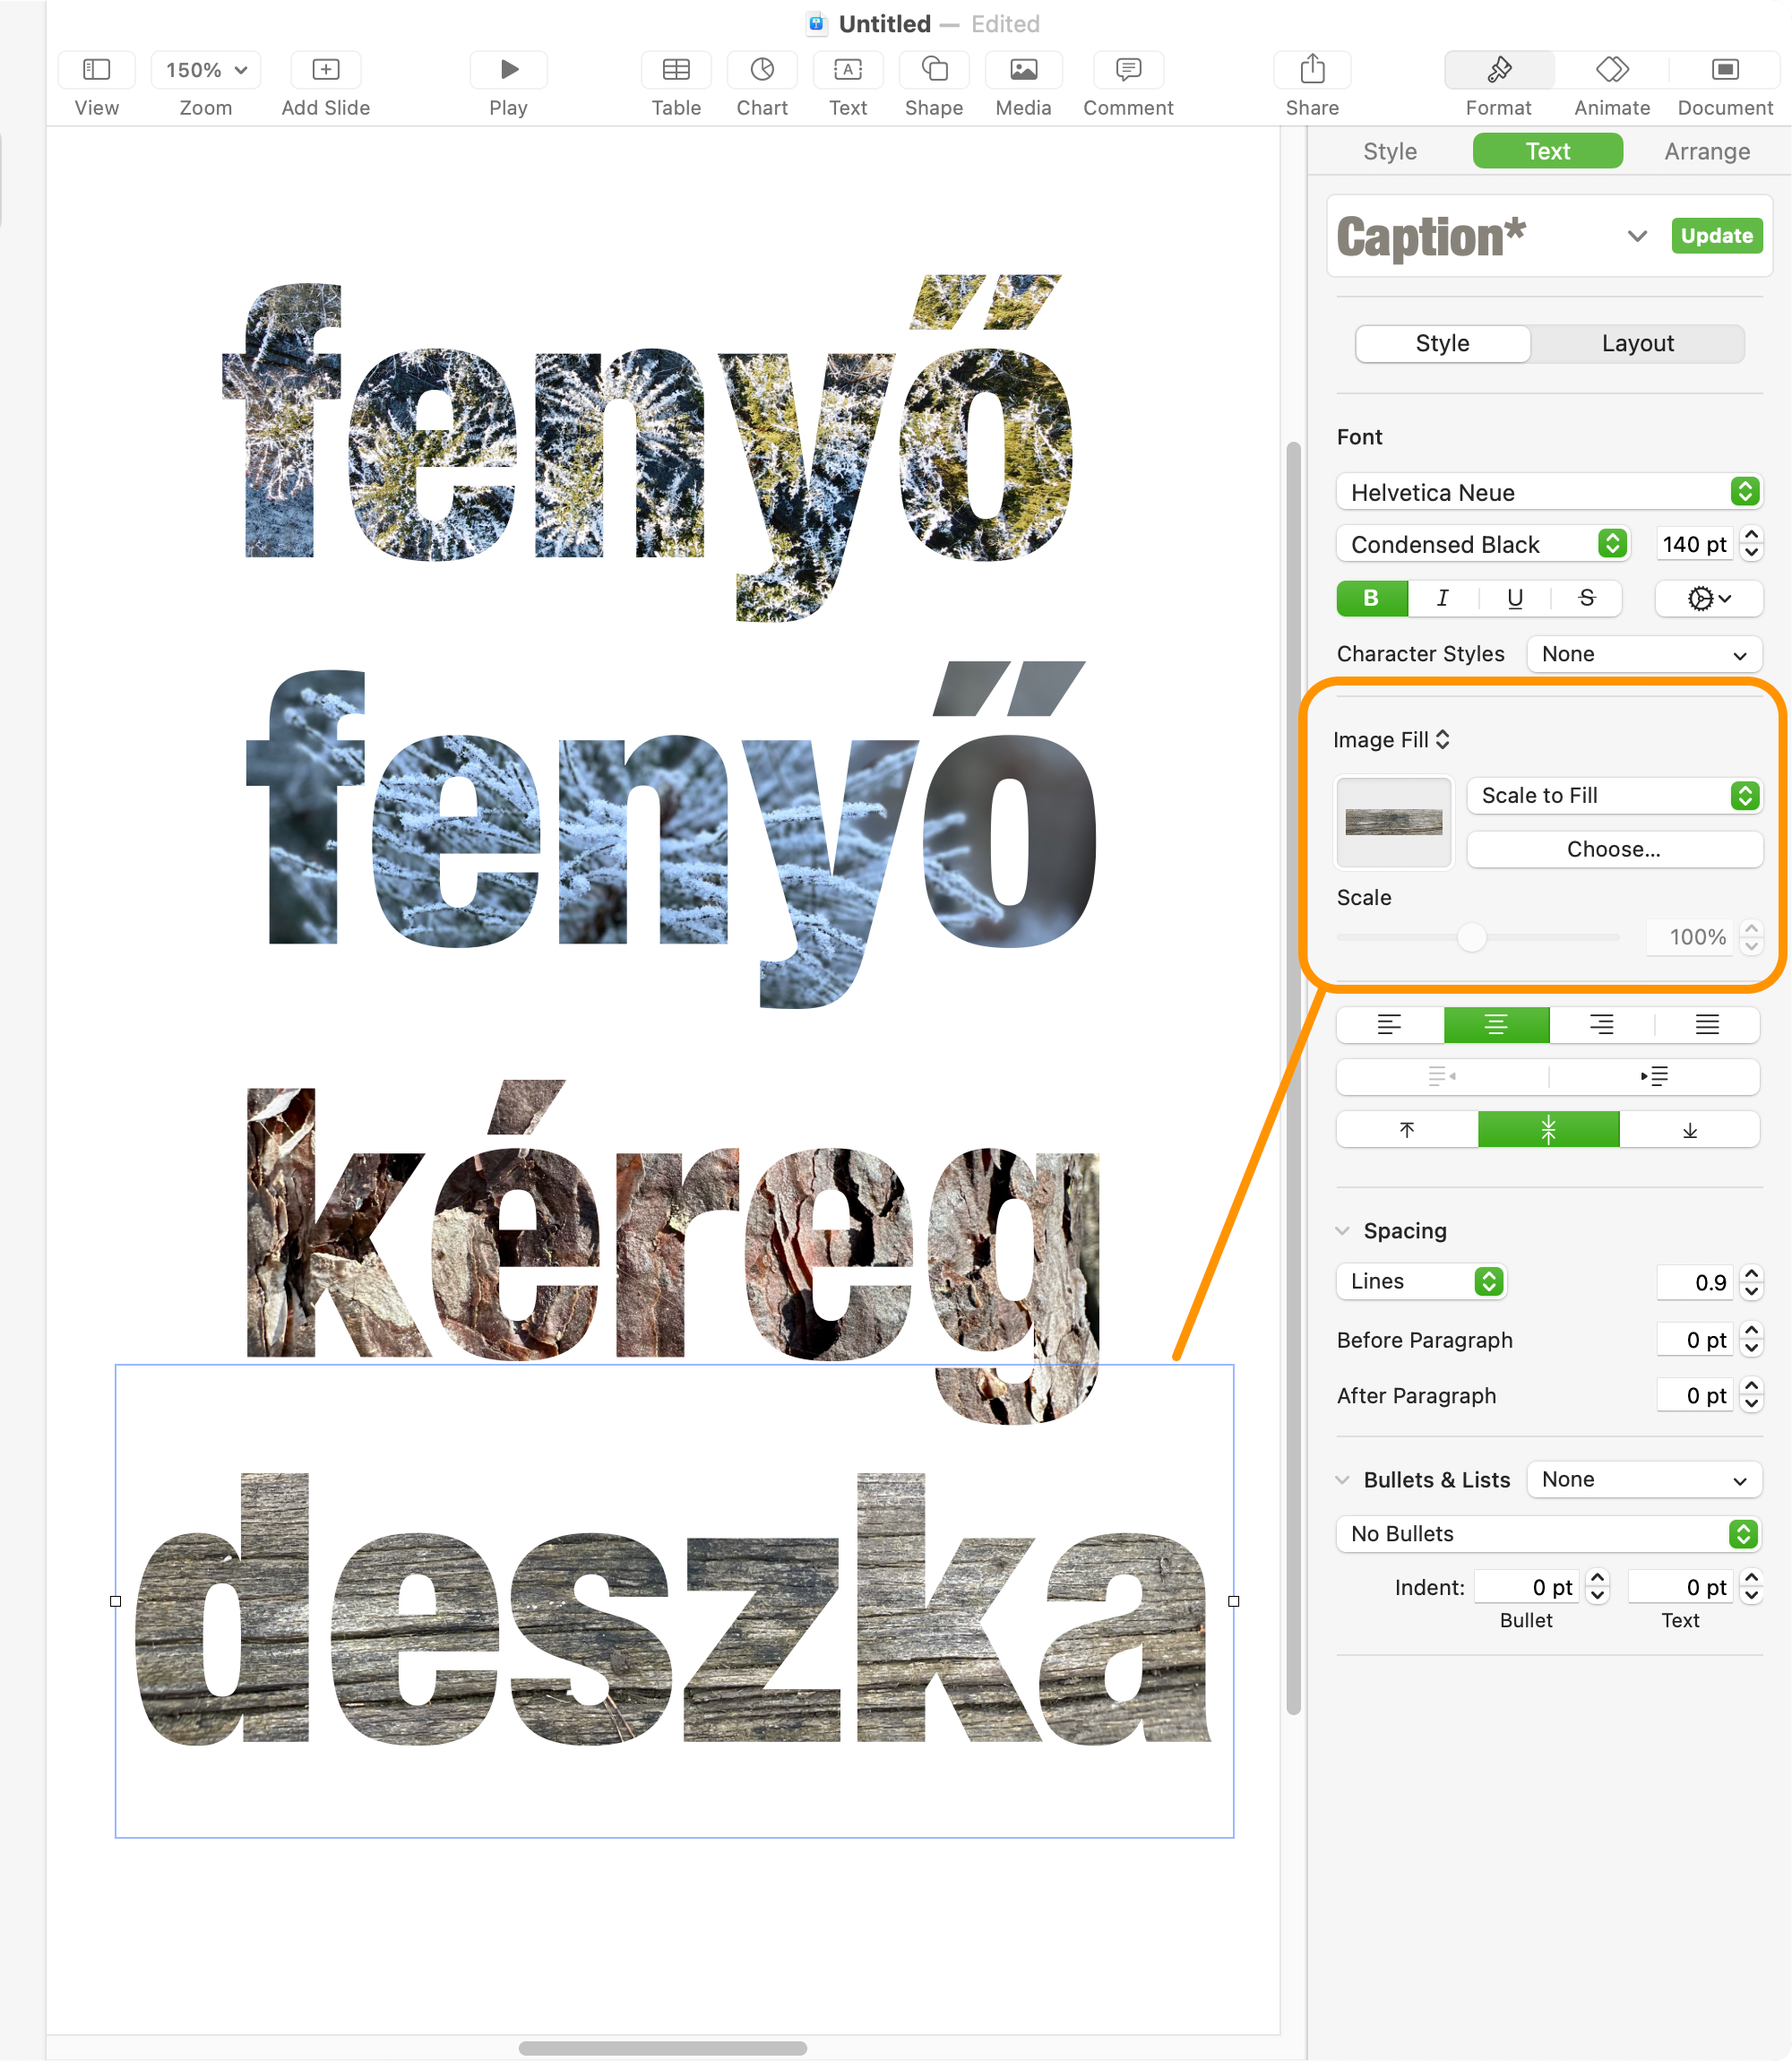Viewport: 1792px width, 2061px height.
Task: Toggle Italic text formatting
Action: (x=1442, y=598)
